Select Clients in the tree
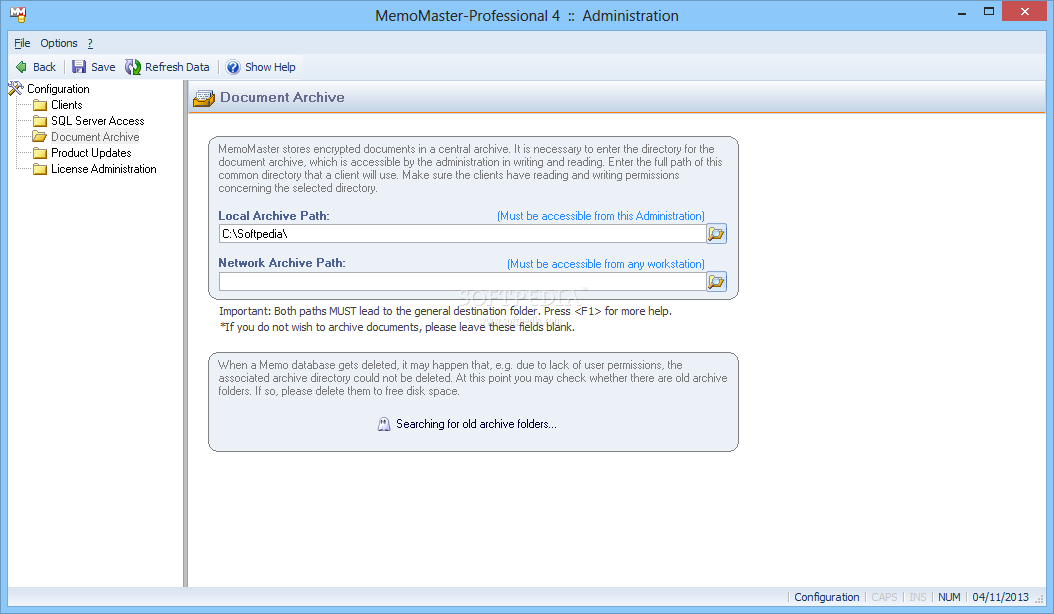 (x=67, y=105)
